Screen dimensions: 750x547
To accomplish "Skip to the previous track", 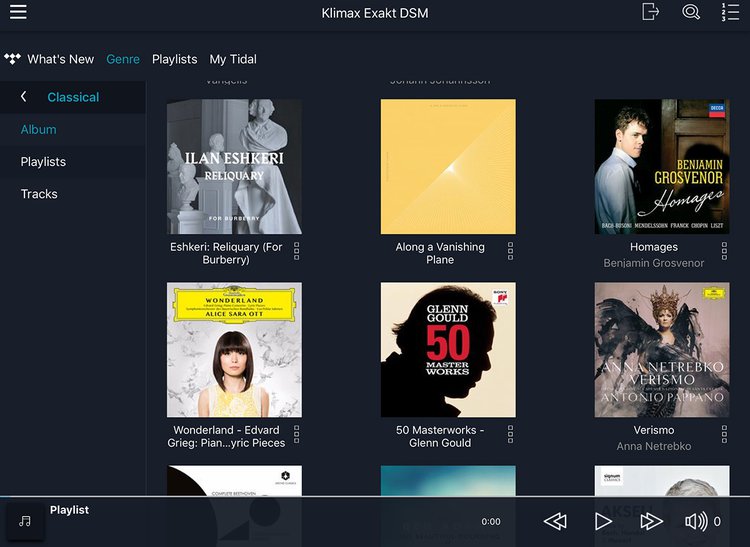I will [x=555, y=521].
